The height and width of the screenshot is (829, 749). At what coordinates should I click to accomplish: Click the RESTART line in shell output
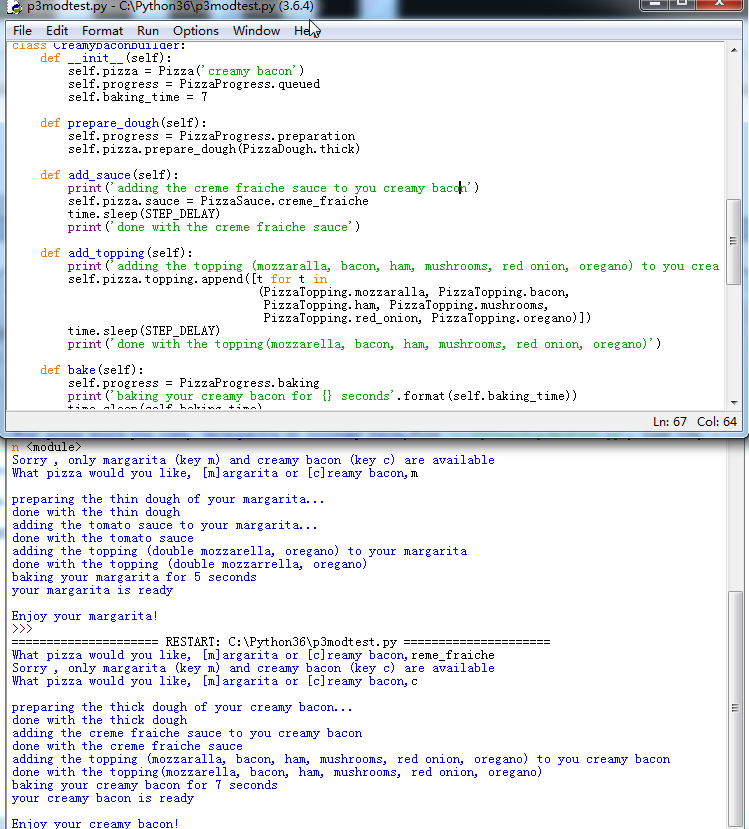tap(281, 642)
